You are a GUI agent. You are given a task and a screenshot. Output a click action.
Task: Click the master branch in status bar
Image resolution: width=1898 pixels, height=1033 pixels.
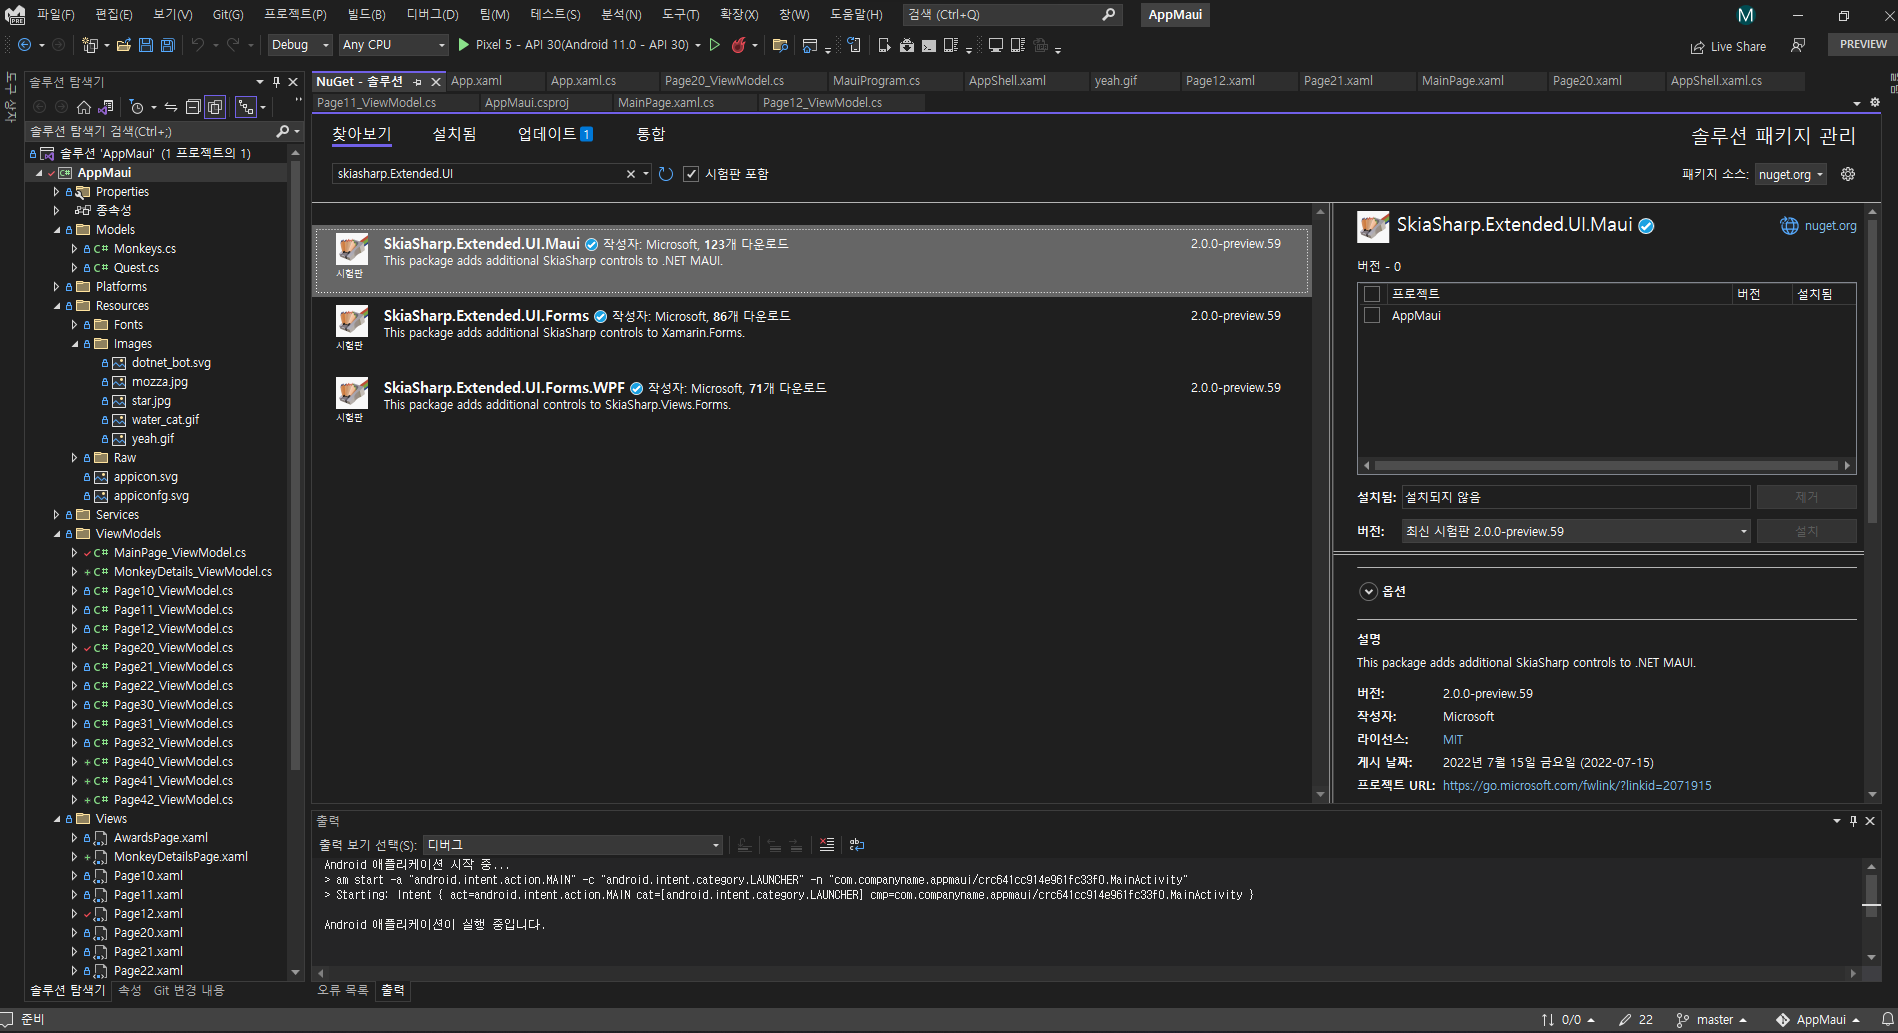1711,1020
